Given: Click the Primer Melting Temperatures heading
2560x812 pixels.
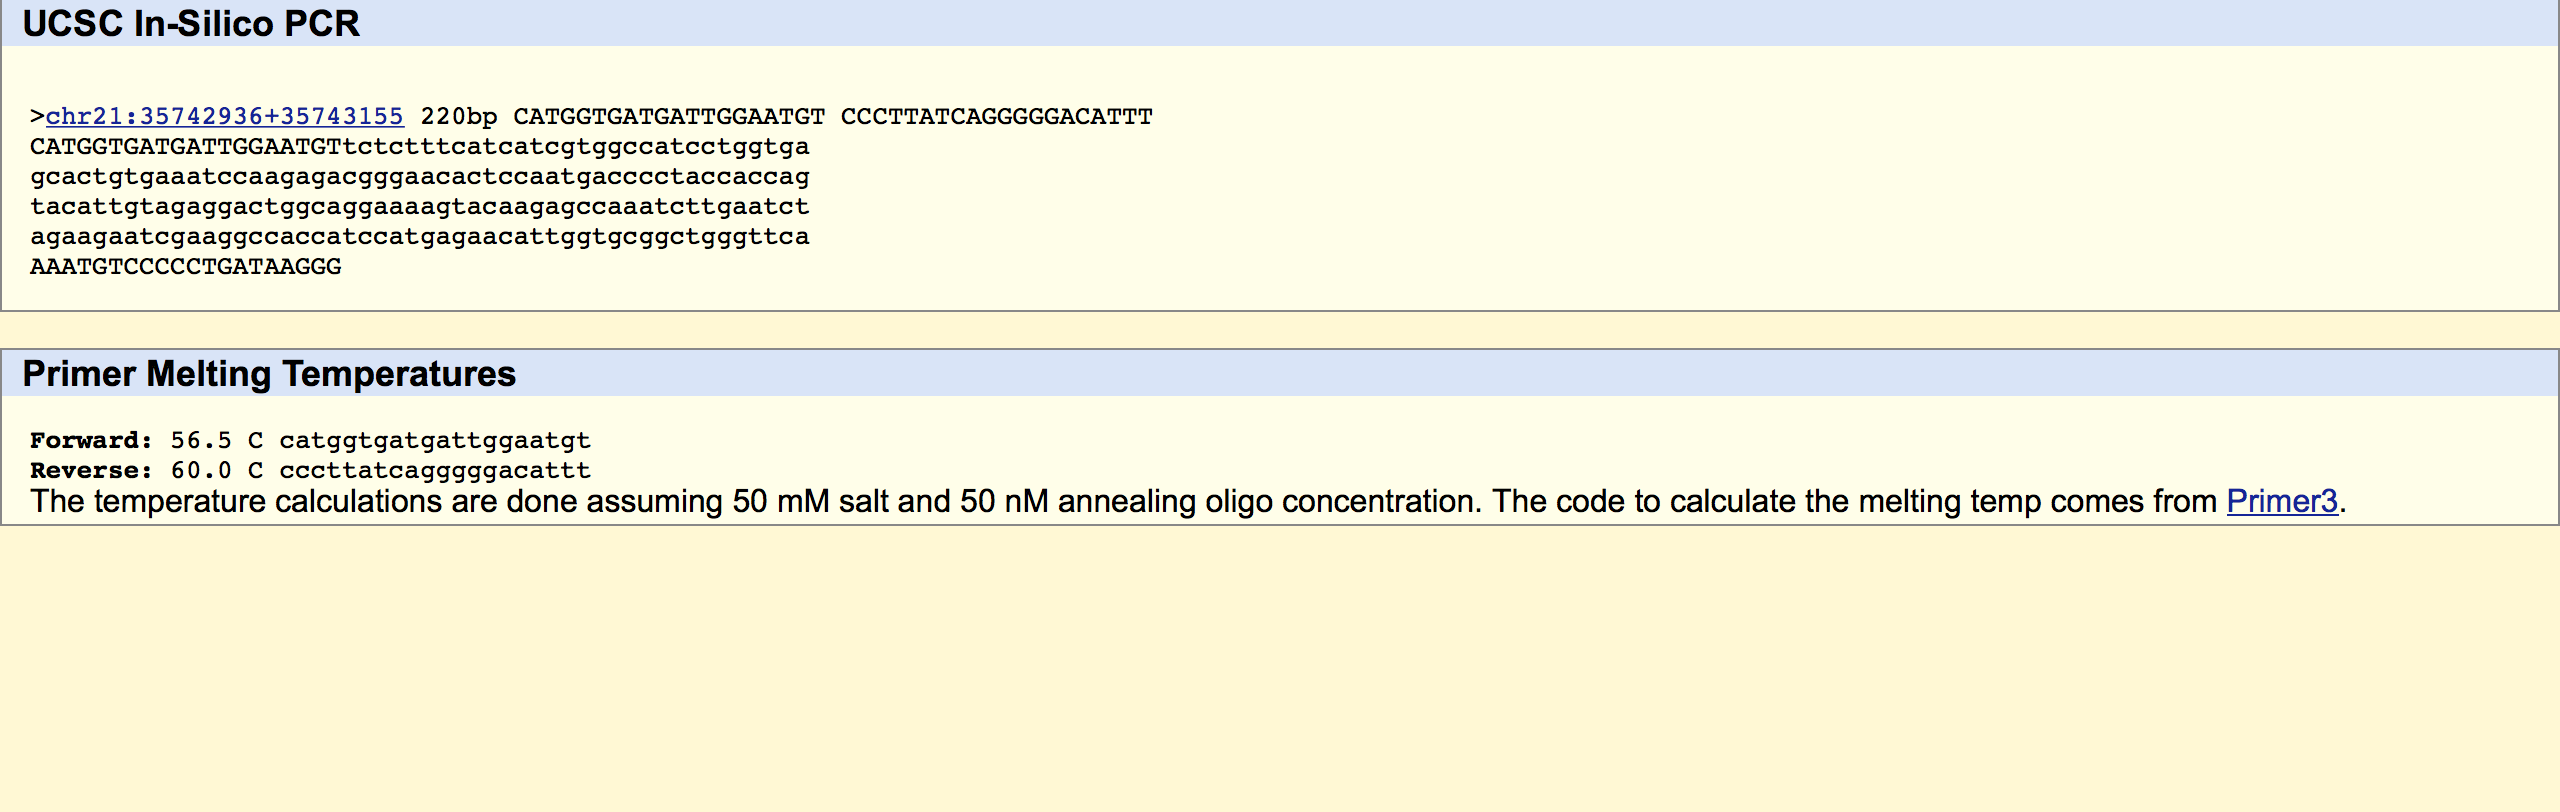Looking at the screenshot, I should (x=269, y=373).
